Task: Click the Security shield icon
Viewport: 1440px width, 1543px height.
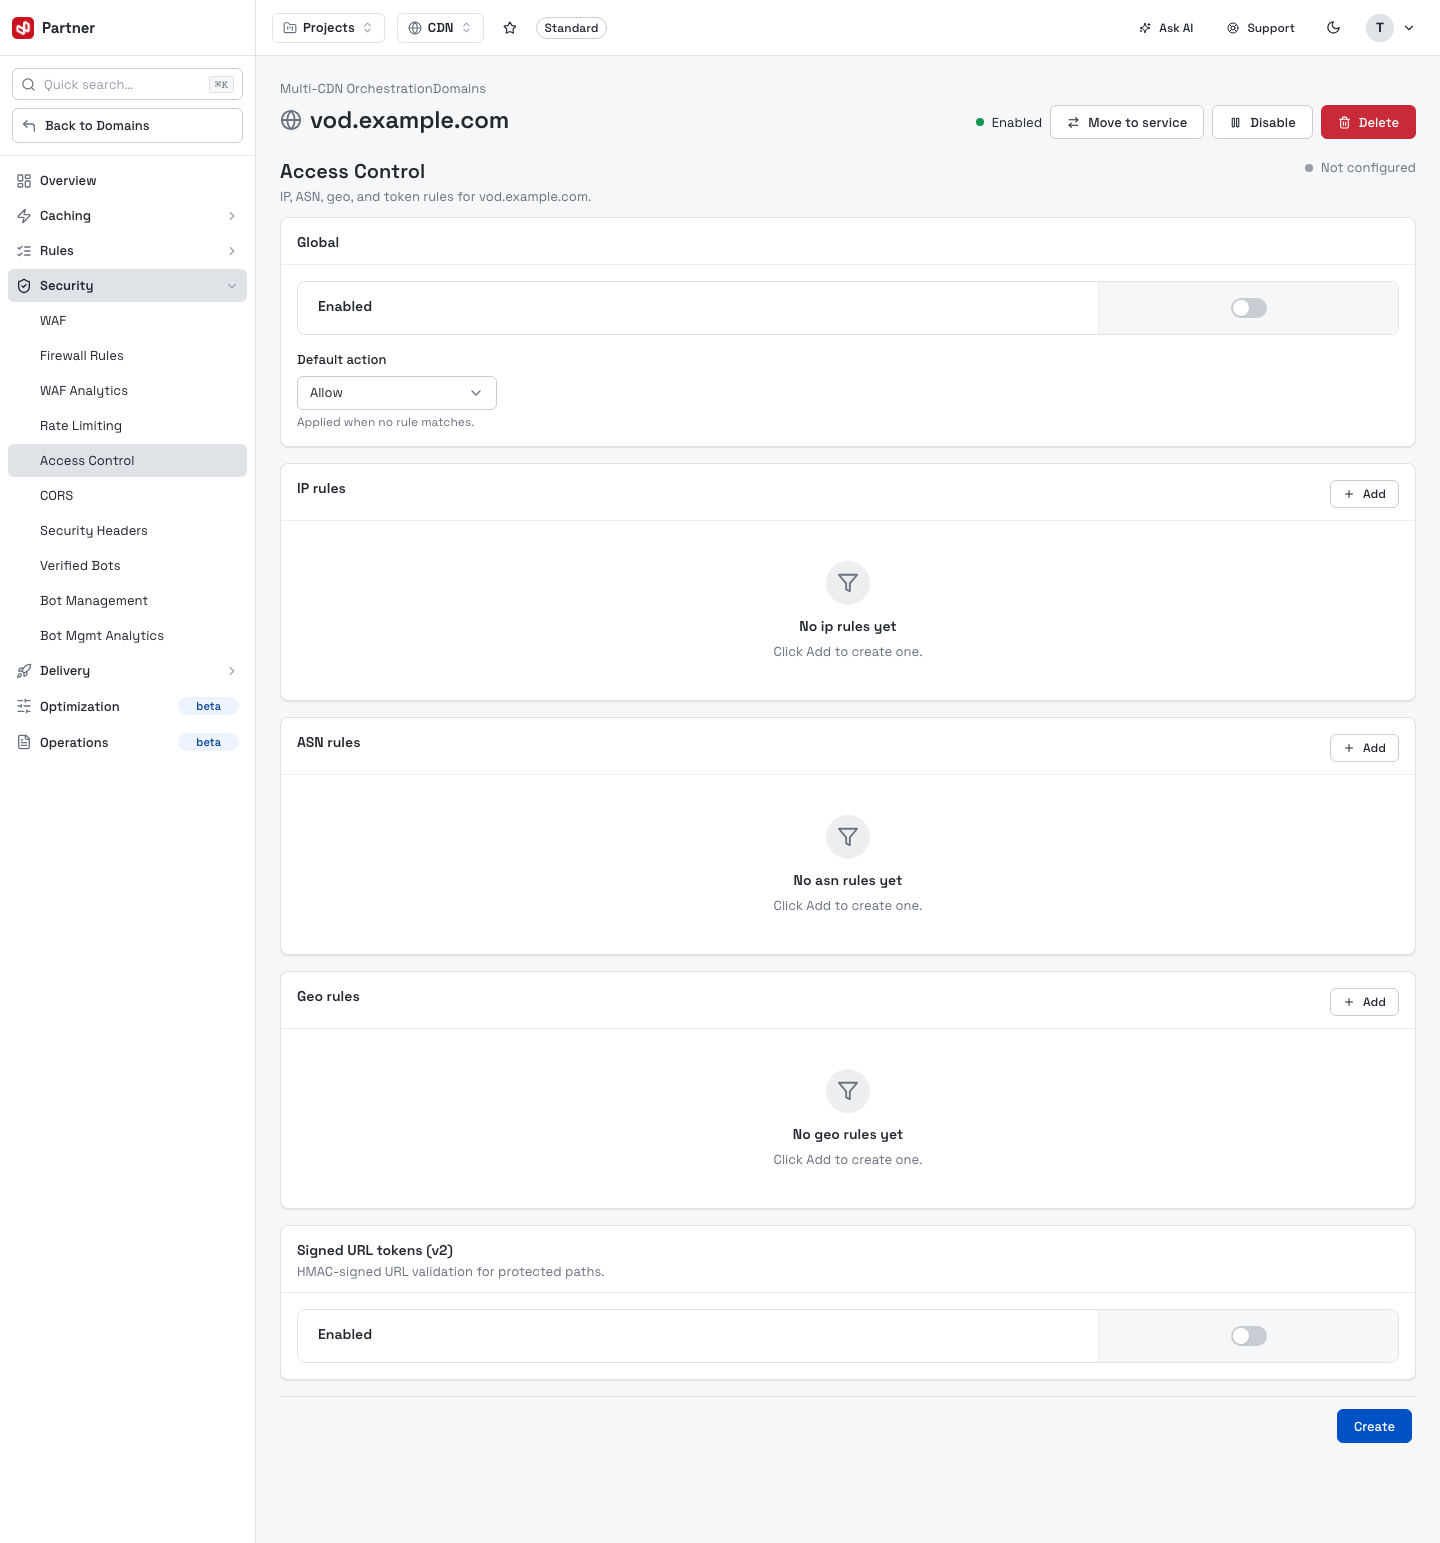Action: (x=24, y=286)
